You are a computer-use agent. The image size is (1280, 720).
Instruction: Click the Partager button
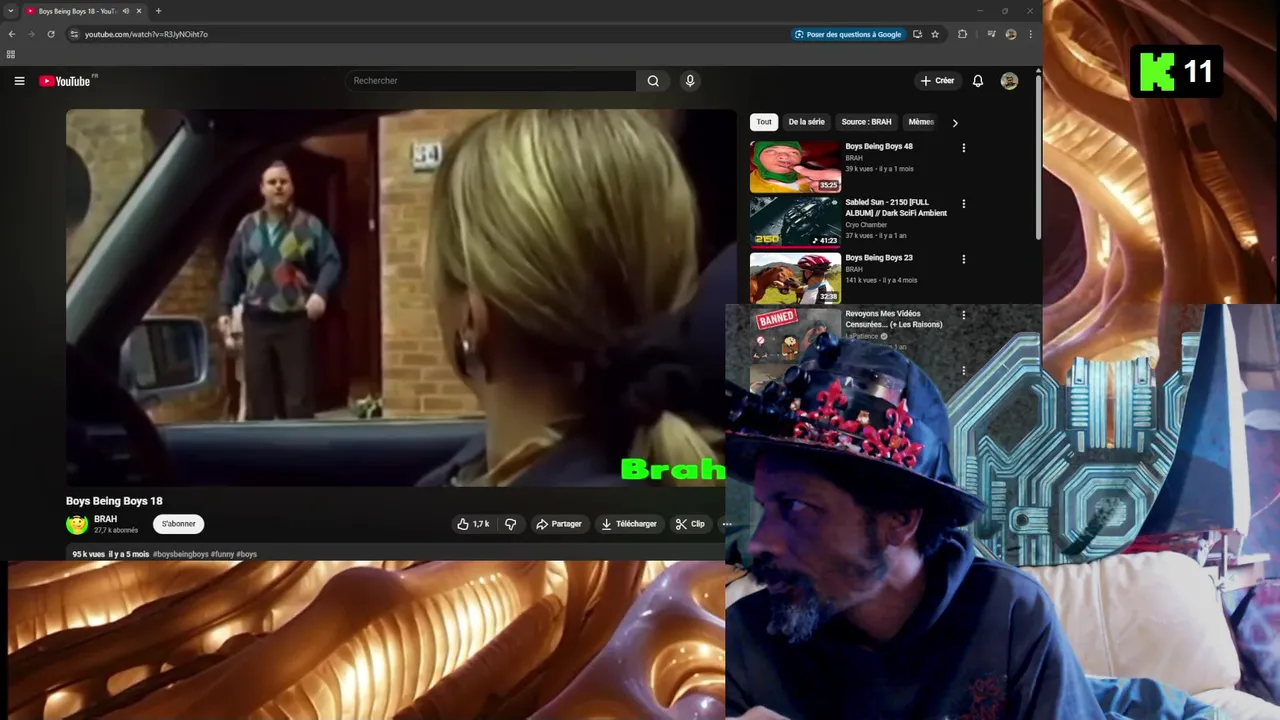click(558, 524)
